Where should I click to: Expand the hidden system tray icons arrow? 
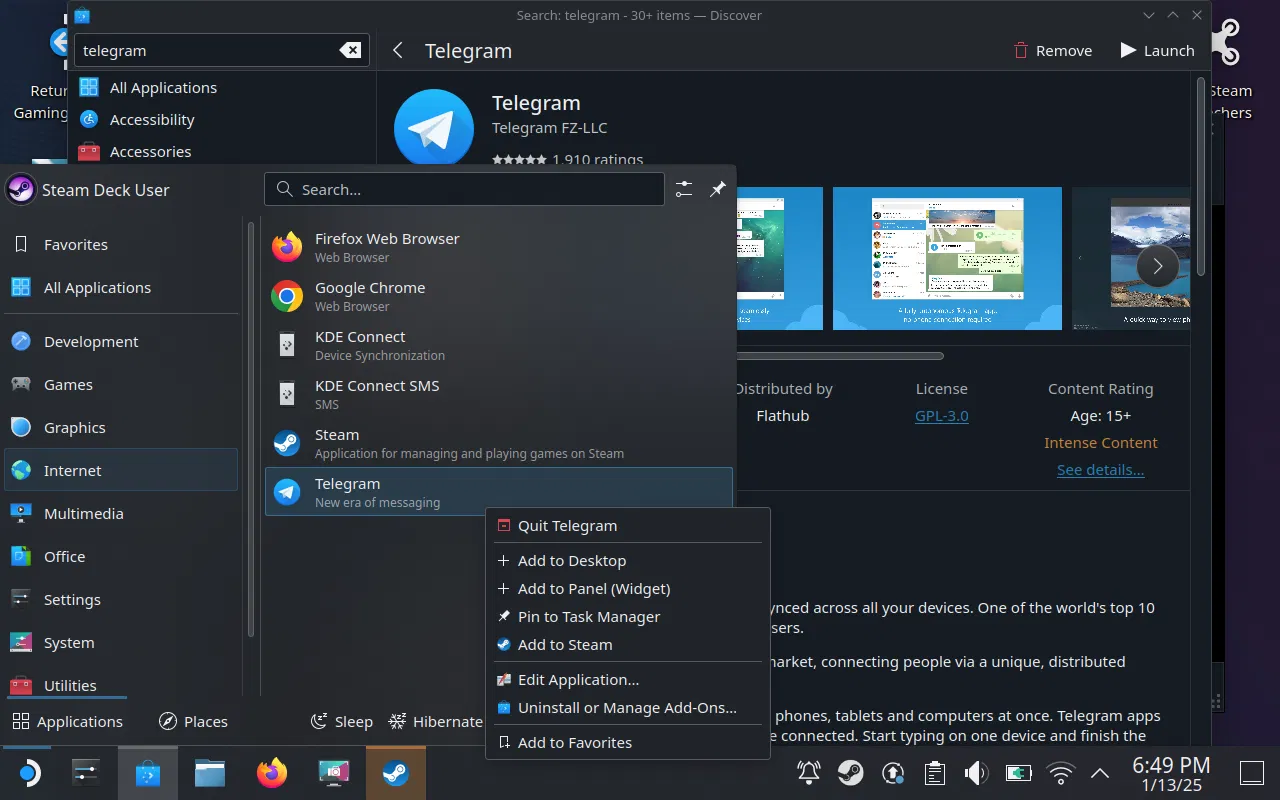1100,773
